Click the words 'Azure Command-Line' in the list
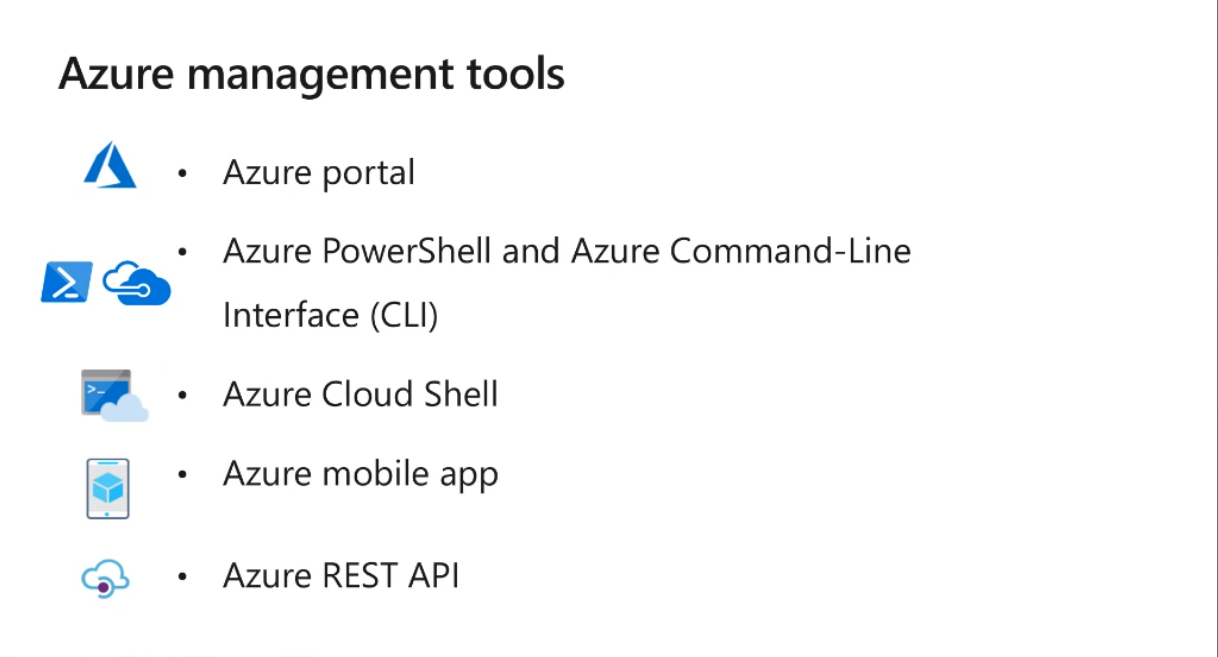 (x=741, y=251)
